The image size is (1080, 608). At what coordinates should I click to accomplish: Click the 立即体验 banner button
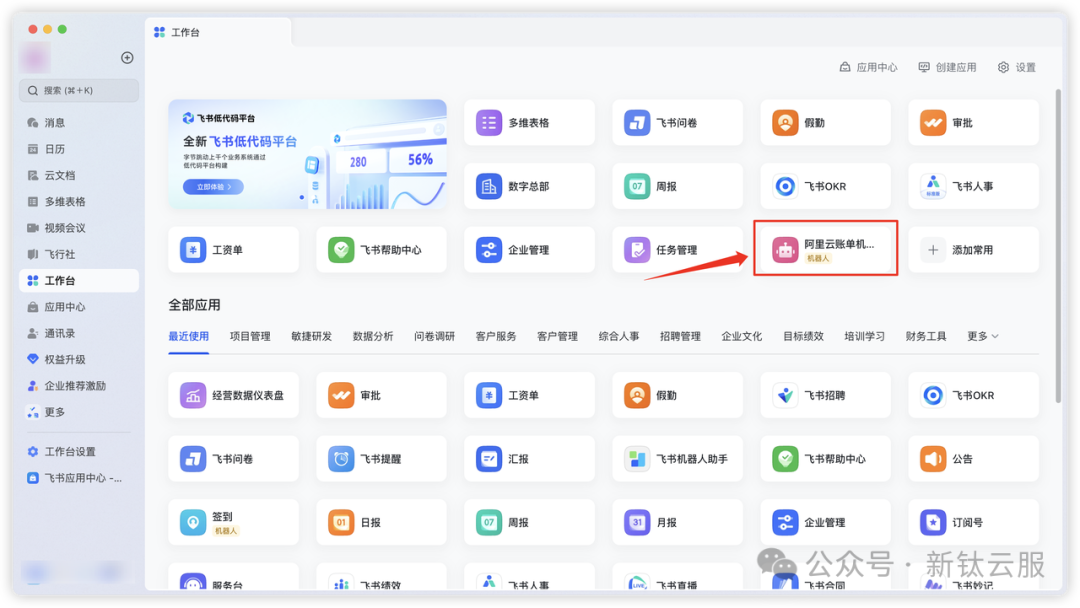[x=213, y=187]
